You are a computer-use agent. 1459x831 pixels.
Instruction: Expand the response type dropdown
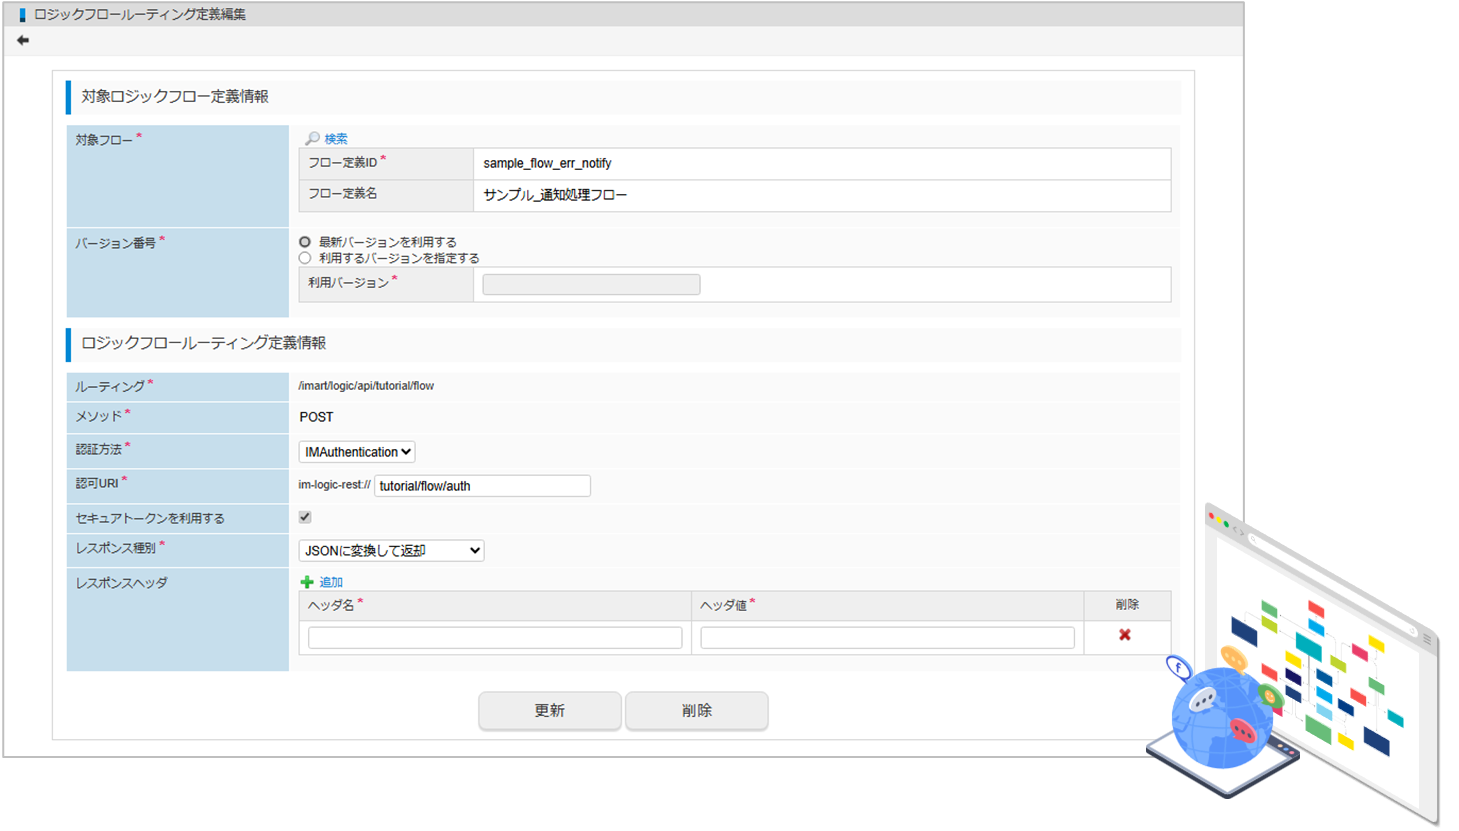click(x=391, y=551)
